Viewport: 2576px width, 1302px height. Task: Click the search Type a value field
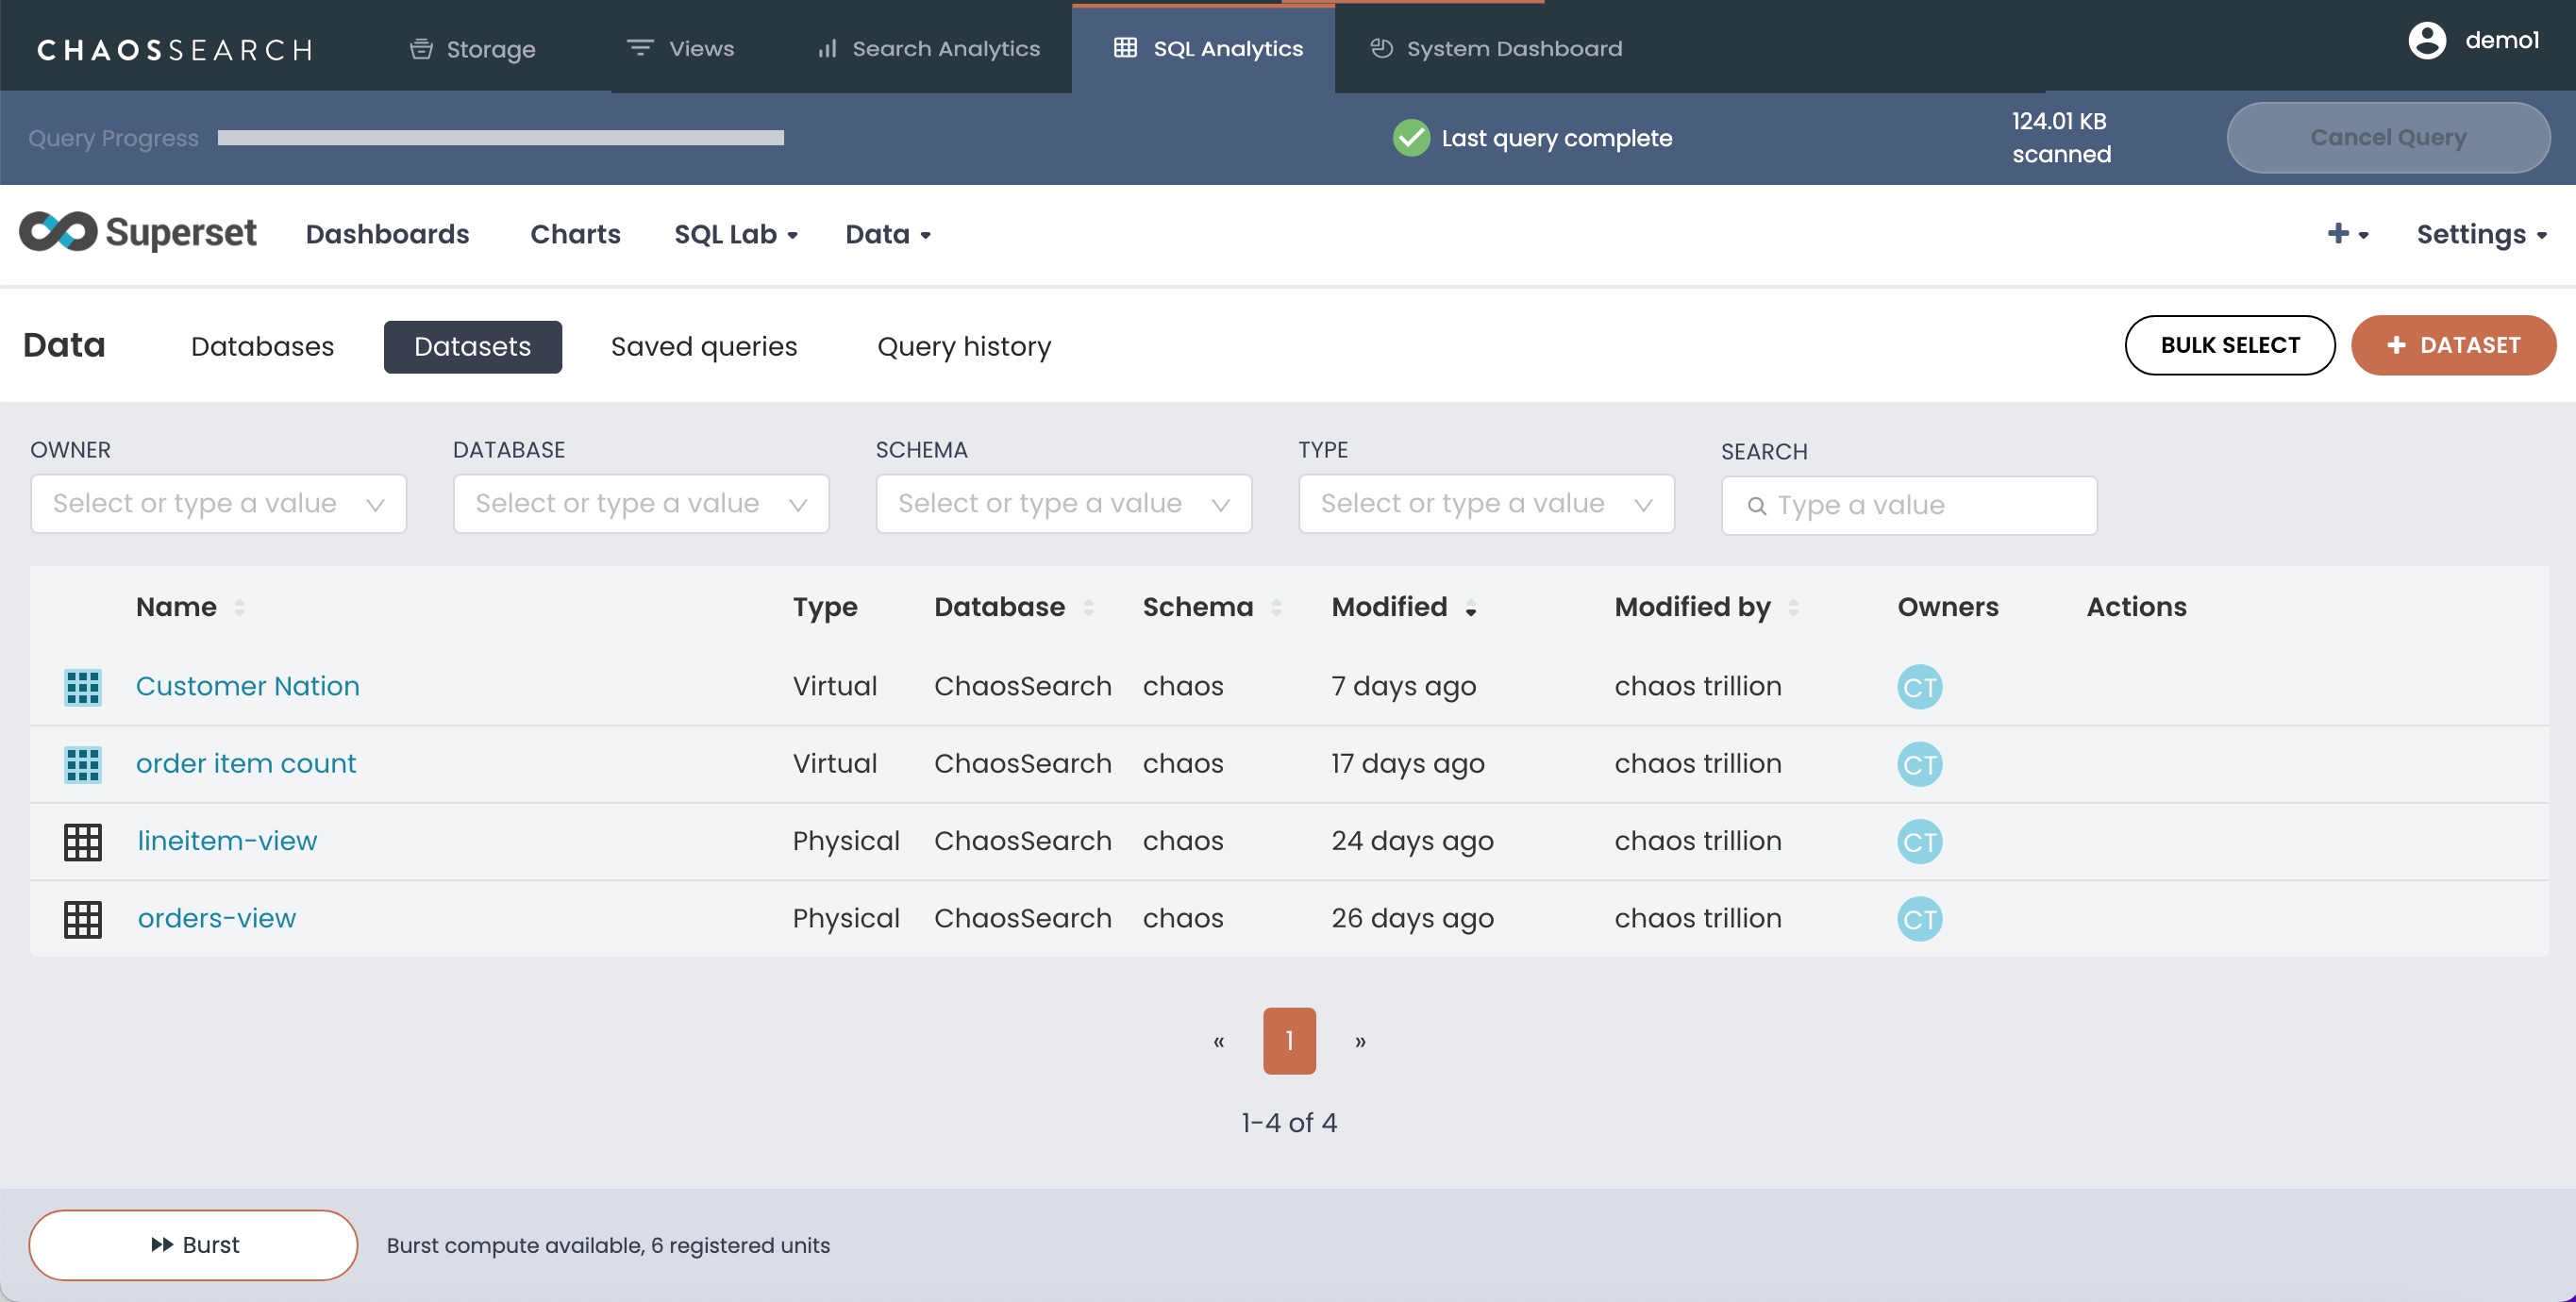1908,505
